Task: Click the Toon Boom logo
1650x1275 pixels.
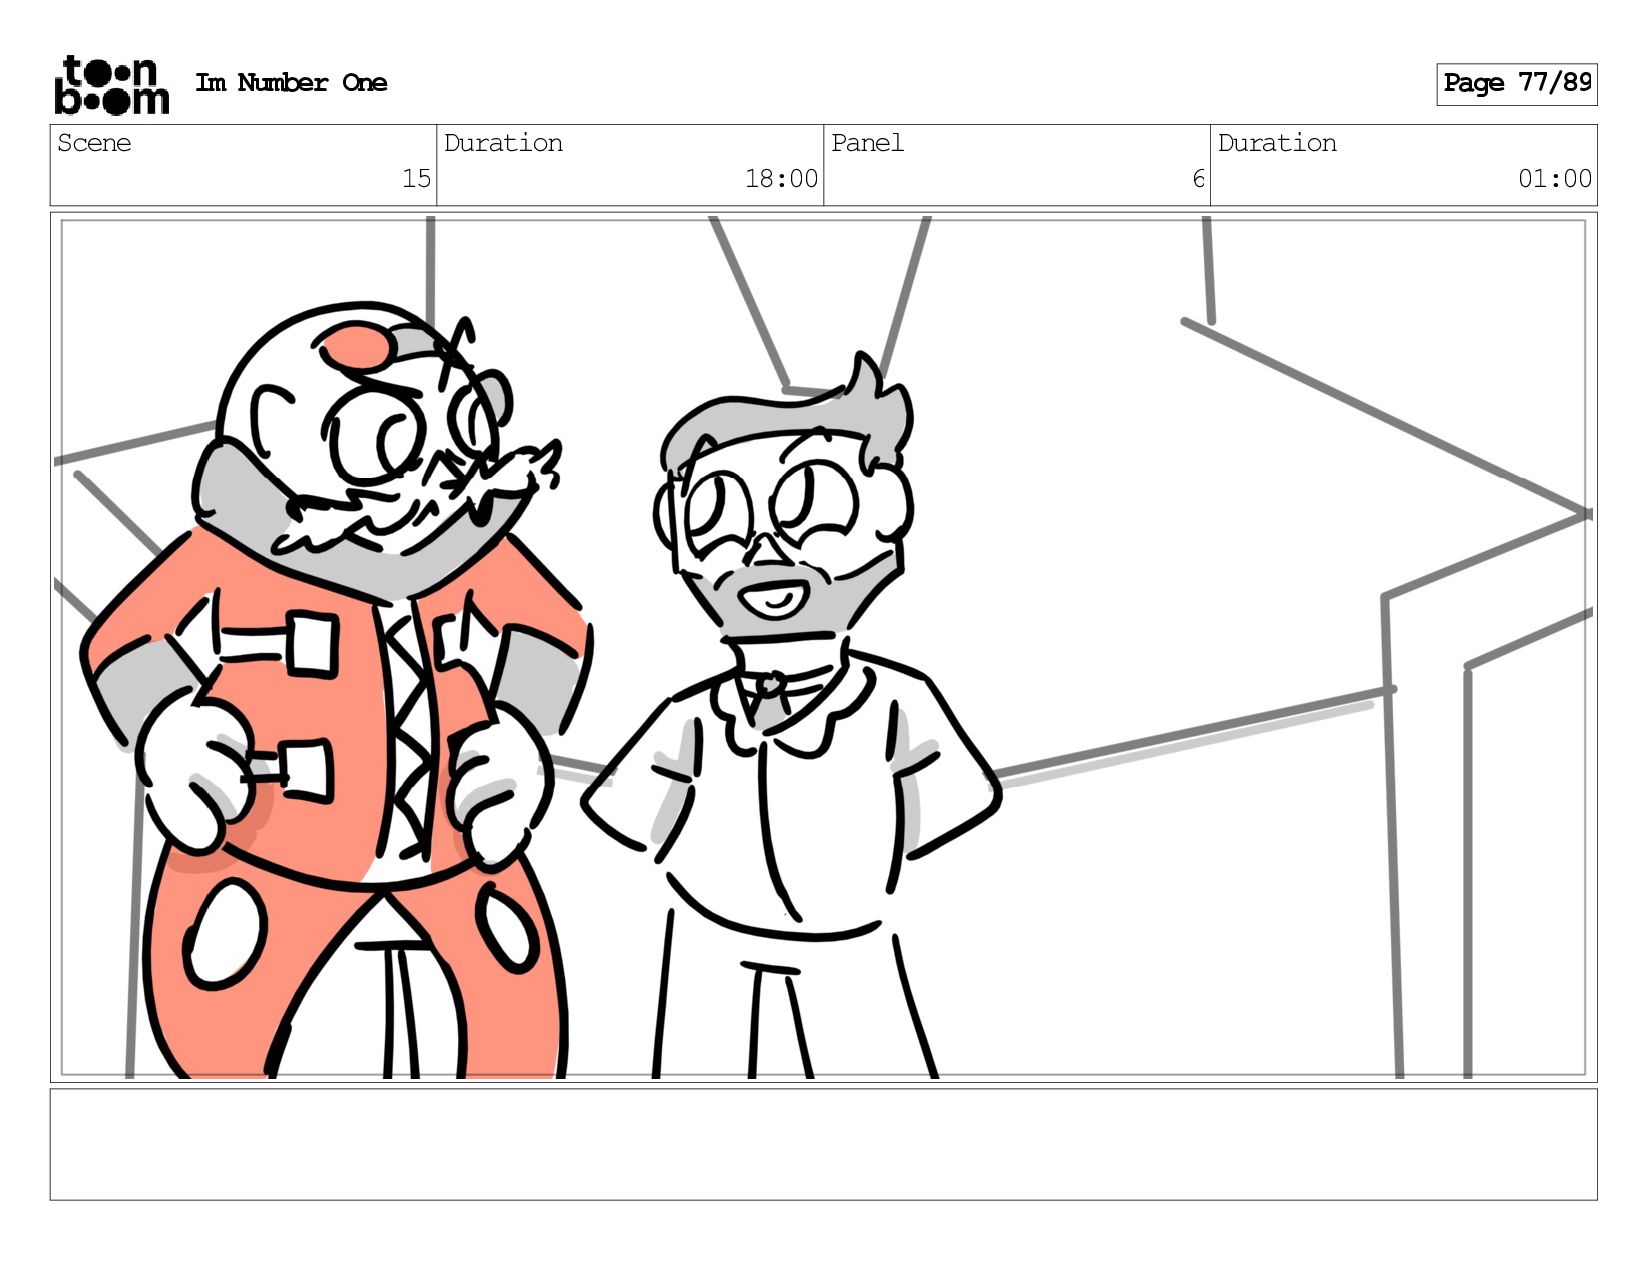Action: tap(111, 85)
